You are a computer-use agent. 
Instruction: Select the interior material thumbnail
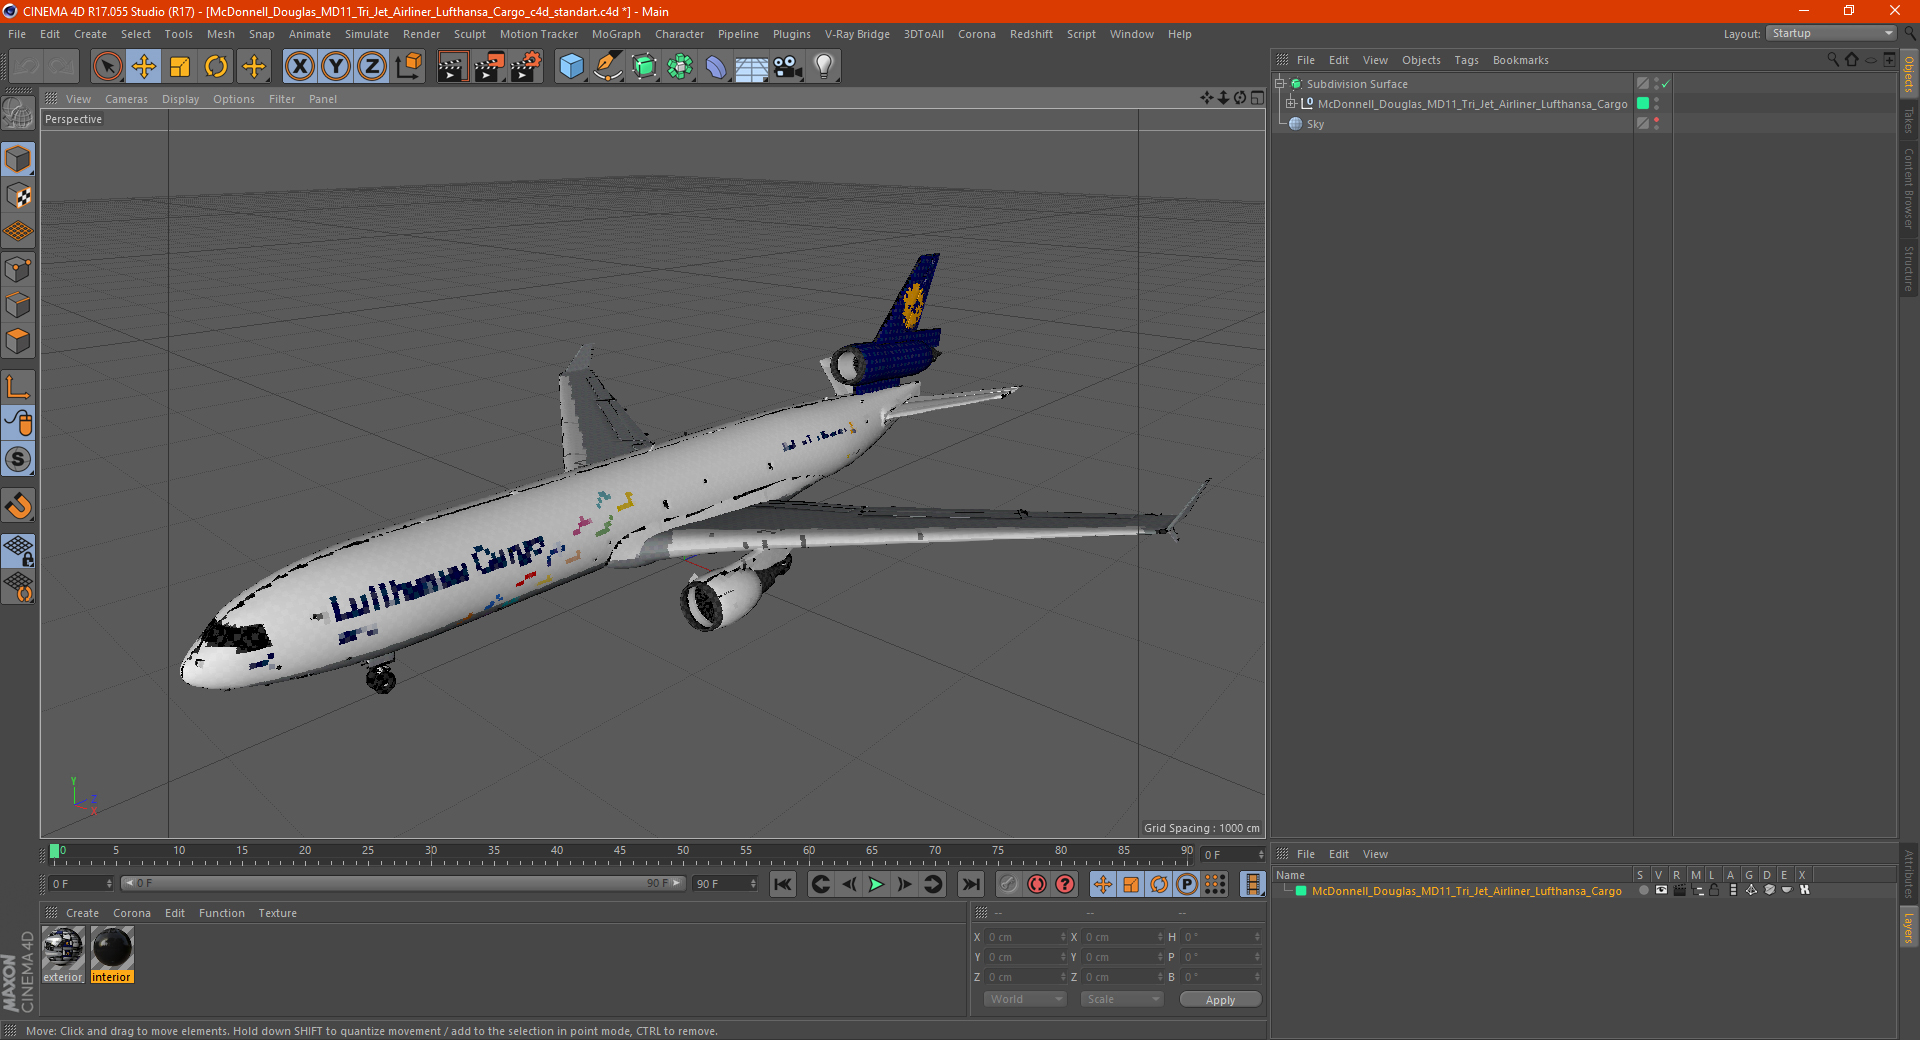pos(111,955)
